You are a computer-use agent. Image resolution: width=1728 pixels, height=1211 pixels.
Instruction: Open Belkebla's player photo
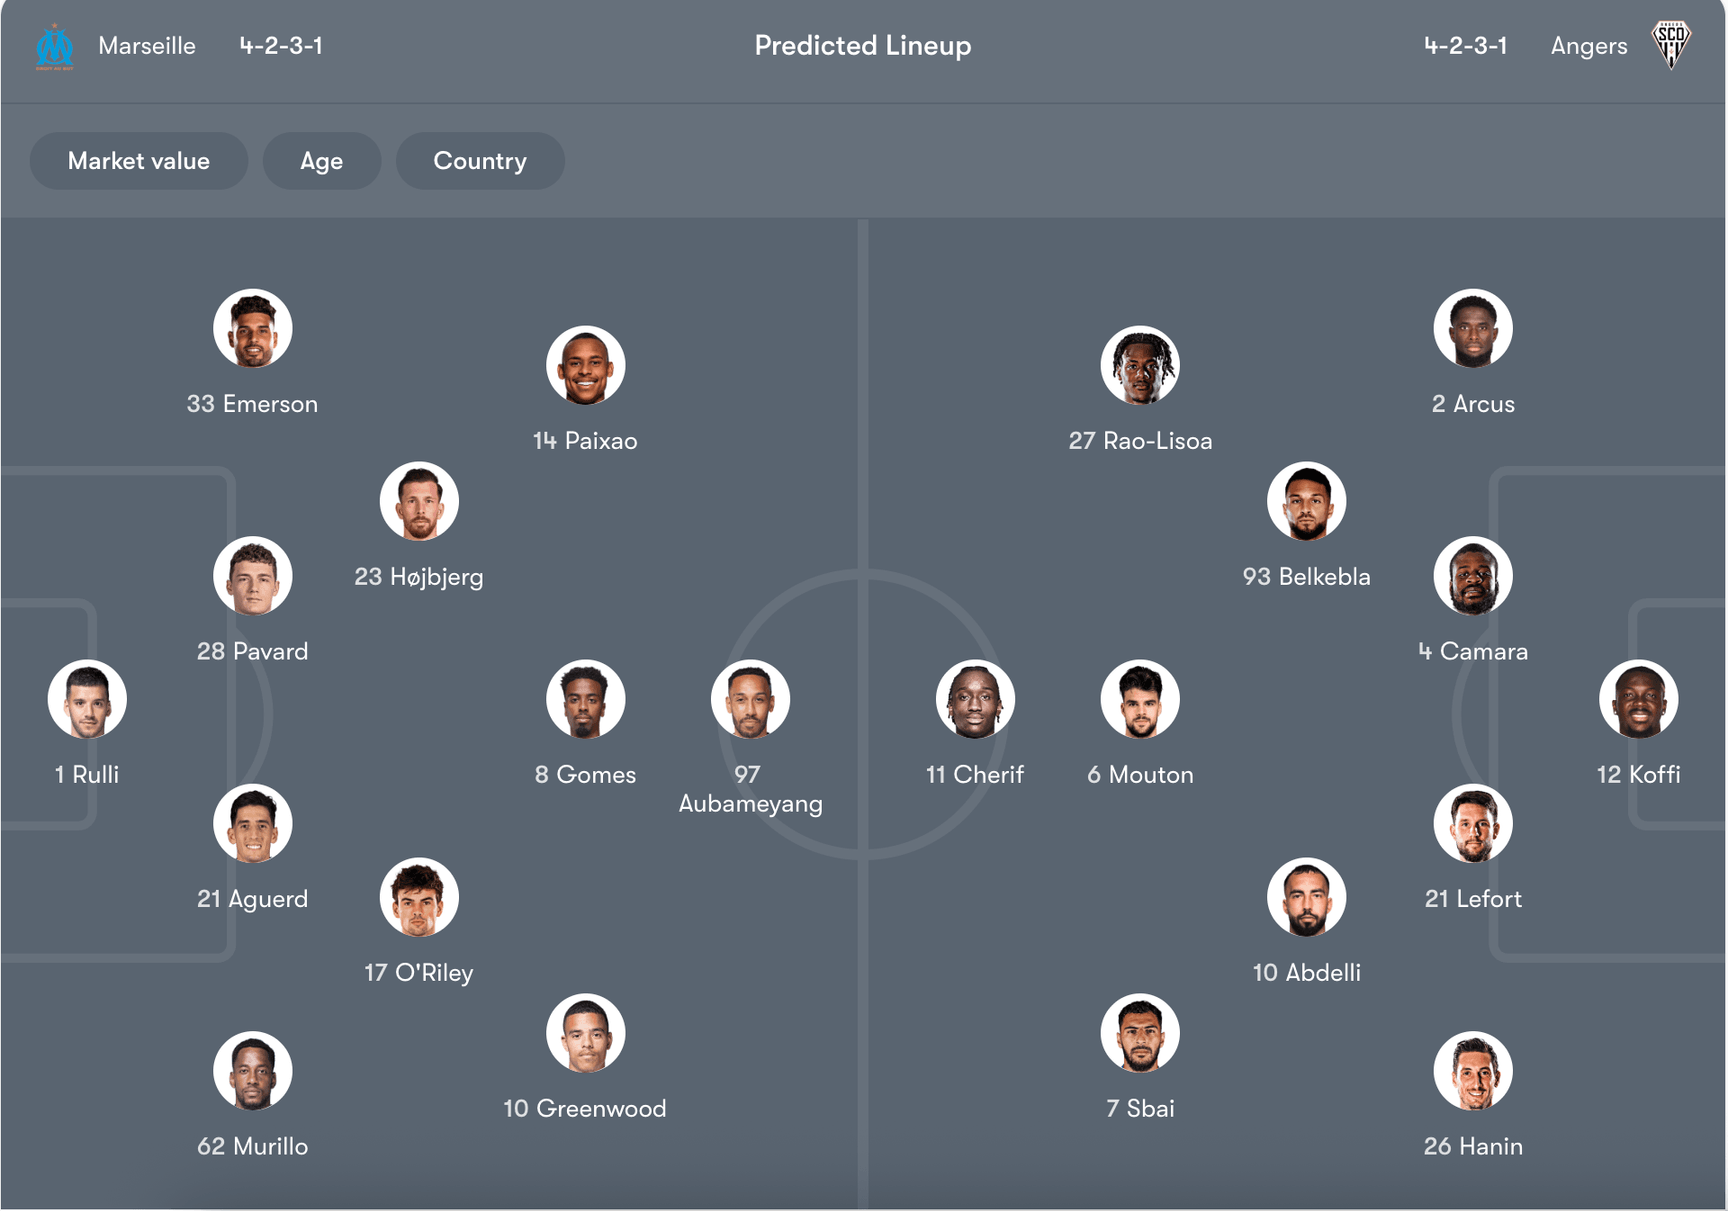[x=1306, y=501]
